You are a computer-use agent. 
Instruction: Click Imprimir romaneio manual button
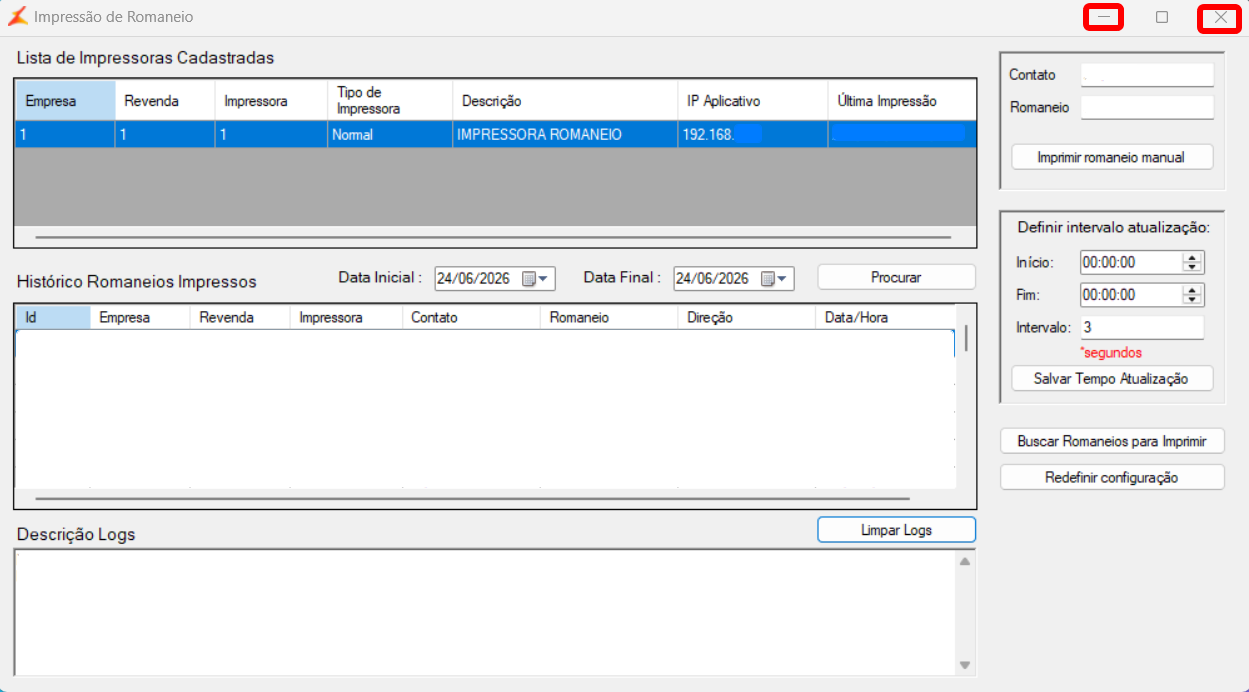click(1111, 157)
